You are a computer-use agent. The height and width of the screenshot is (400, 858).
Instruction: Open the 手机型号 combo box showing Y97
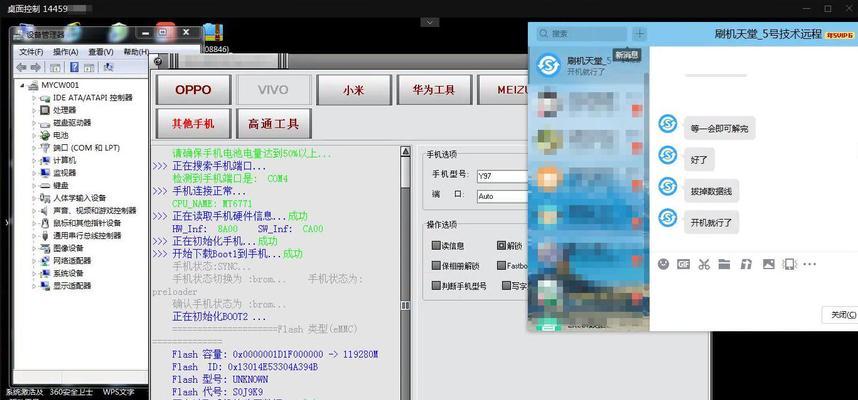pos(502,176)
